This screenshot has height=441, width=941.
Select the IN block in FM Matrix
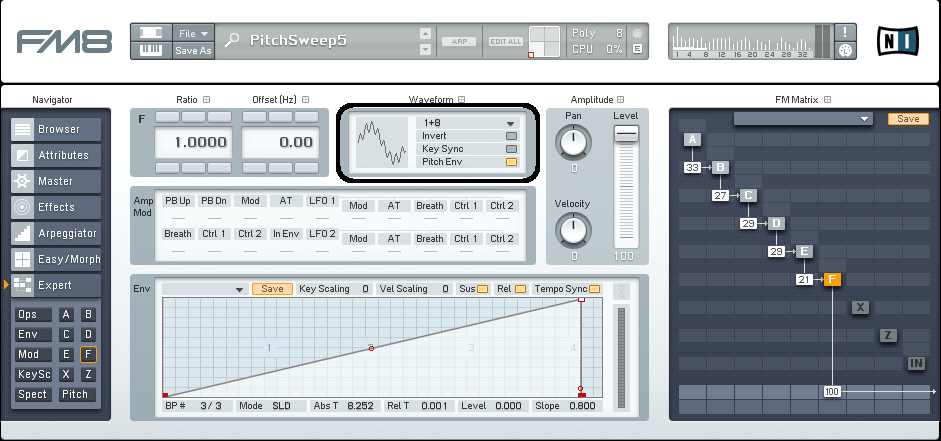click(916, 364)
